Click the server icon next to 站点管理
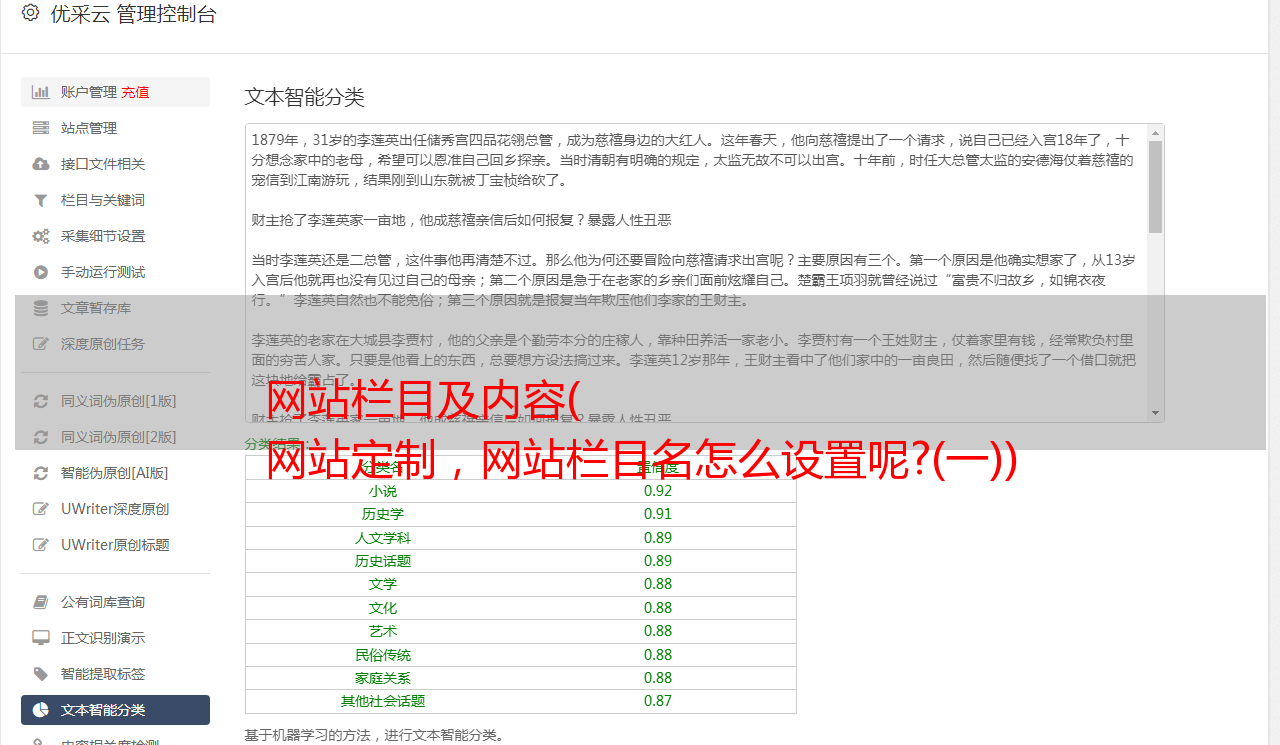This screenshot has height=745, width=1280. pos(41,128)
